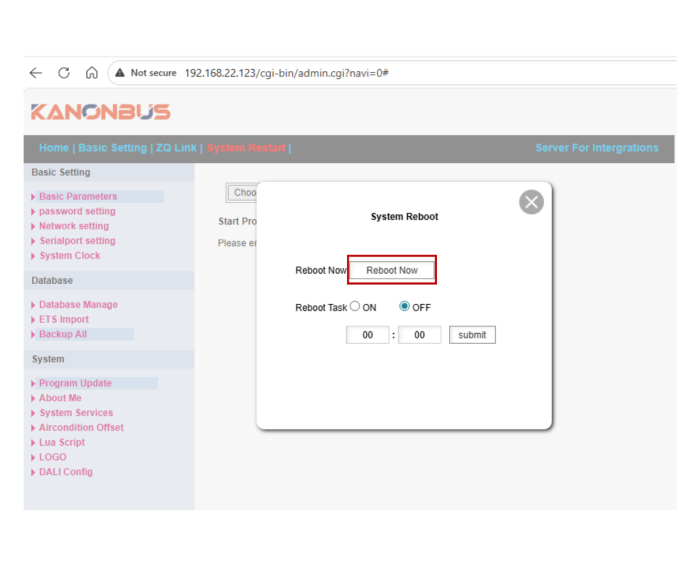Viewport: 700px width, 567px height.
Task: Click the KANONBUS logo
Action: (x=100, y=112)
